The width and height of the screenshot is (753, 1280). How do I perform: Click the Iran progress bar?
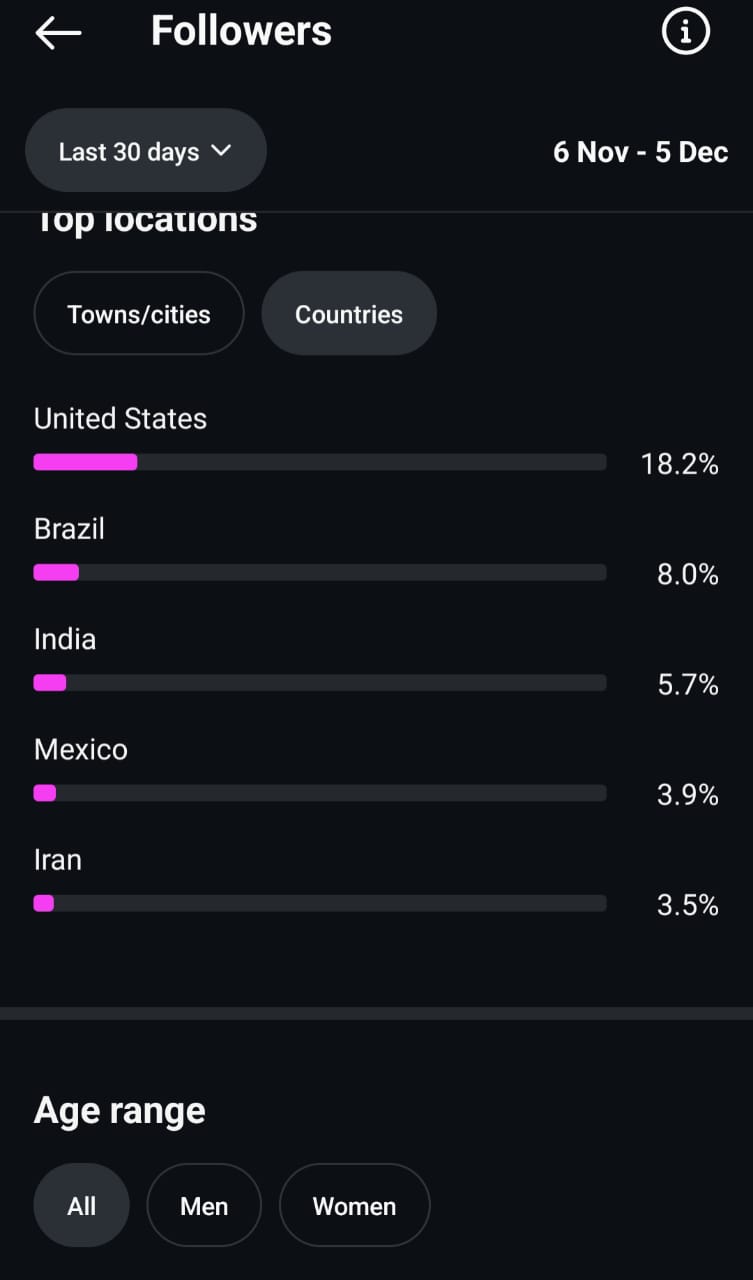coord(320,903)
